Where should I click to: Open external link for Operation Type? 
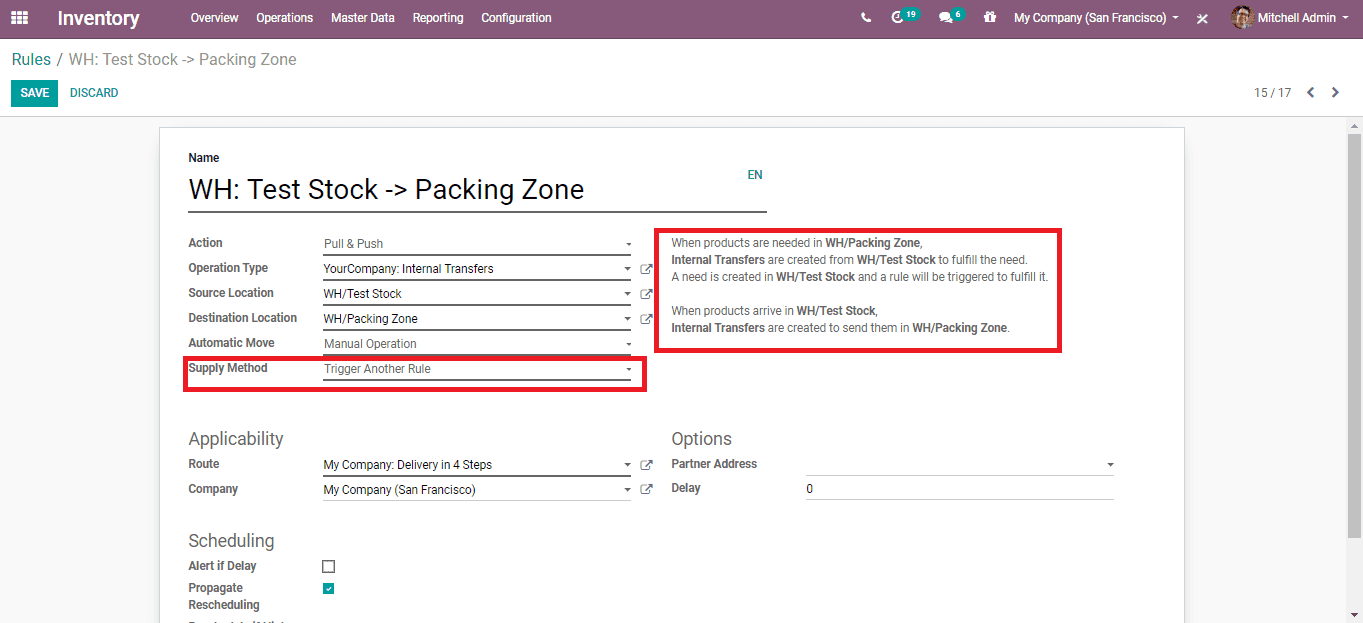pos(646,269)
